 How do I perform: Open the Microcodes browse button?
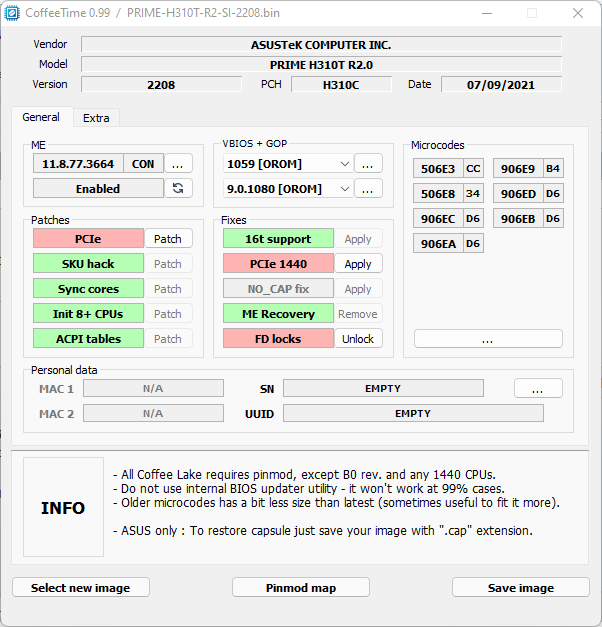[488, 339]
